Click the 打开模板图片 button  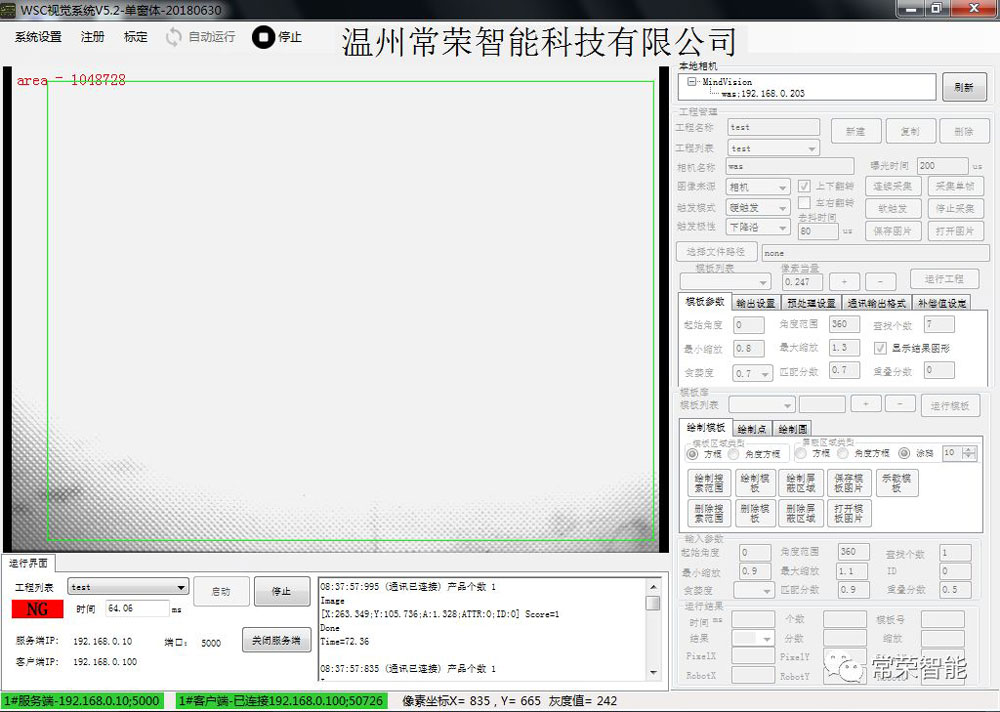click(x=849, y=514)
